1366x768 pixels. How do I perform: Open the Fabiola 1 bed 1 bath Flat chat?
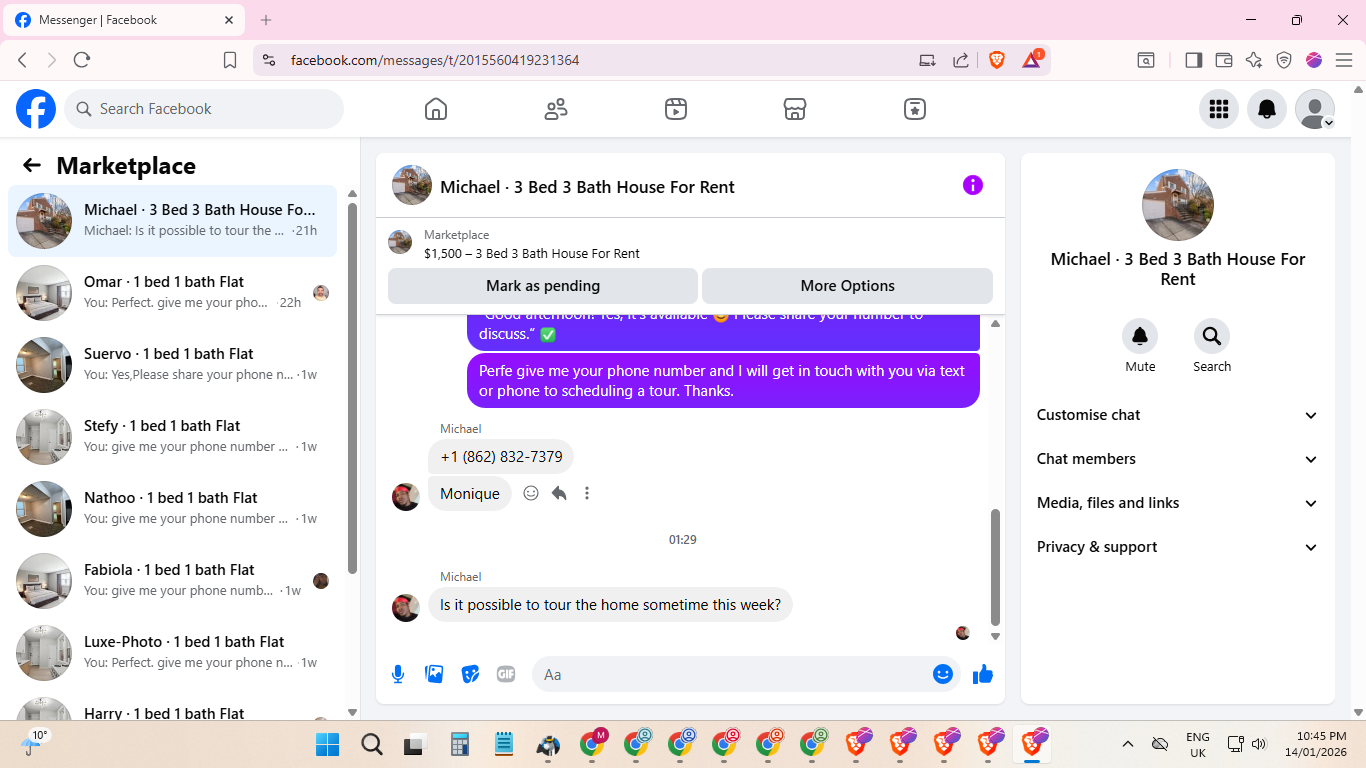tap(172, 581)
